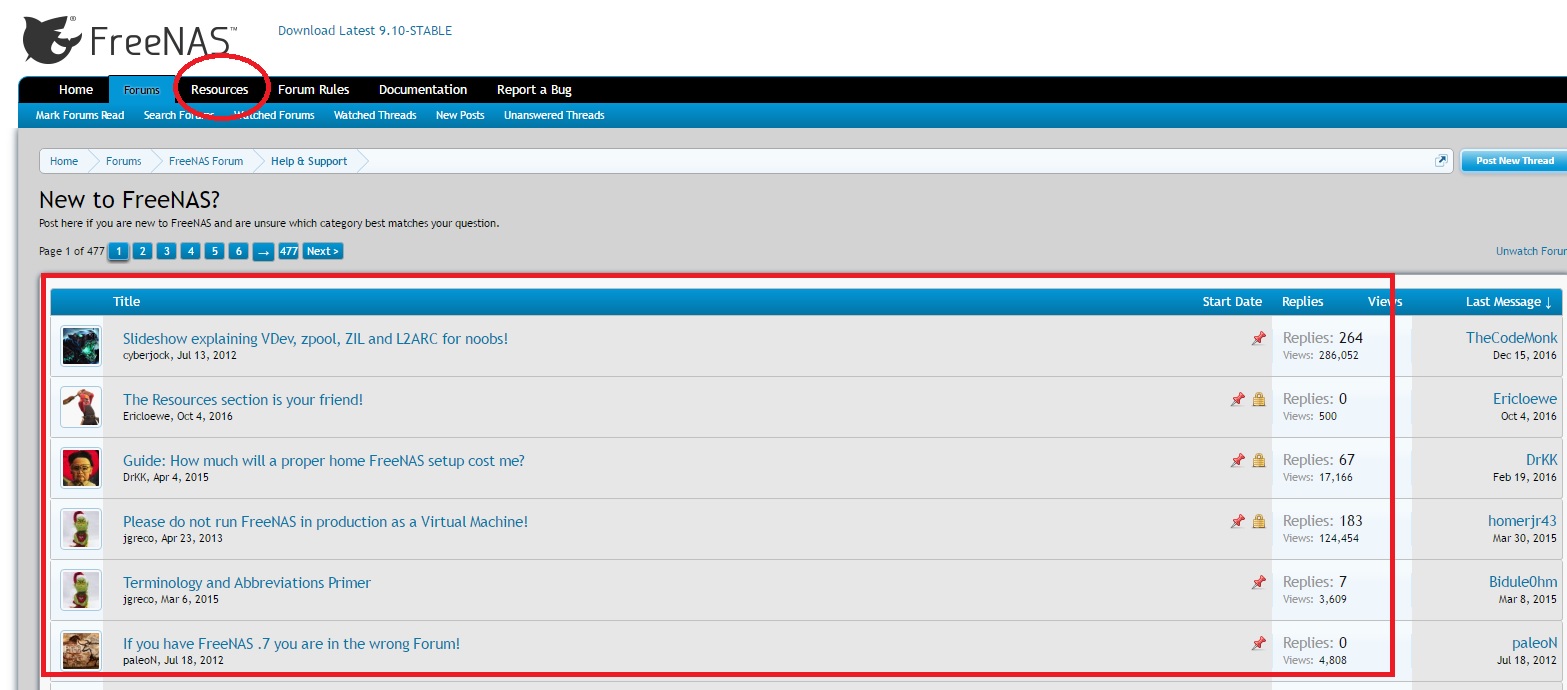Open cyberjock's avatar on the Slideshow thread
The height and width of the screenshot is (690, 1567).
pos(80,346)
